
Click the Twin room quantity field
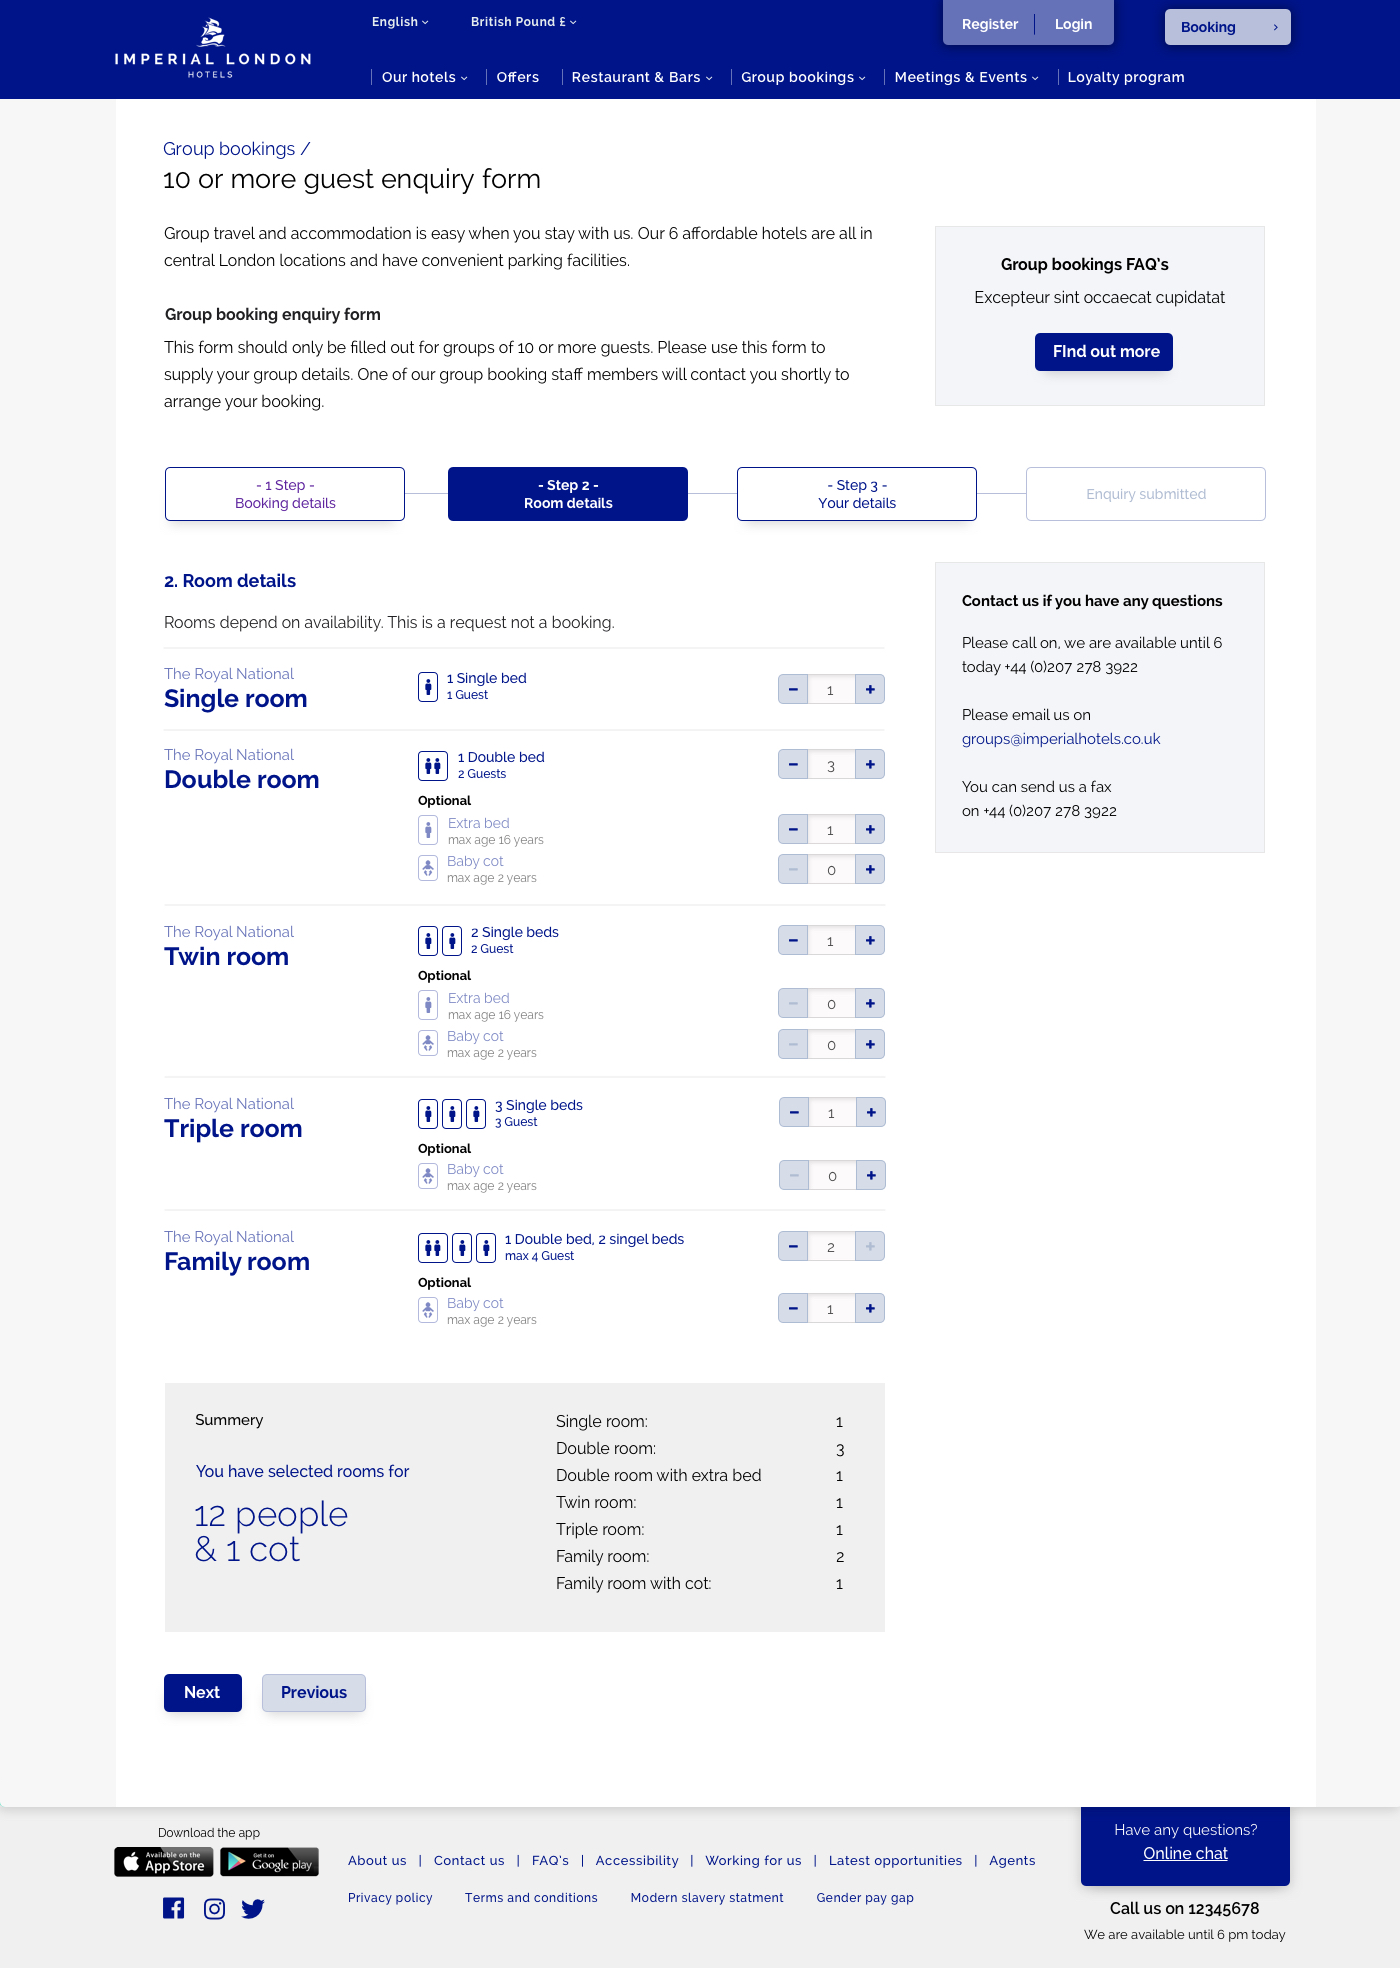tap(831, 941)
